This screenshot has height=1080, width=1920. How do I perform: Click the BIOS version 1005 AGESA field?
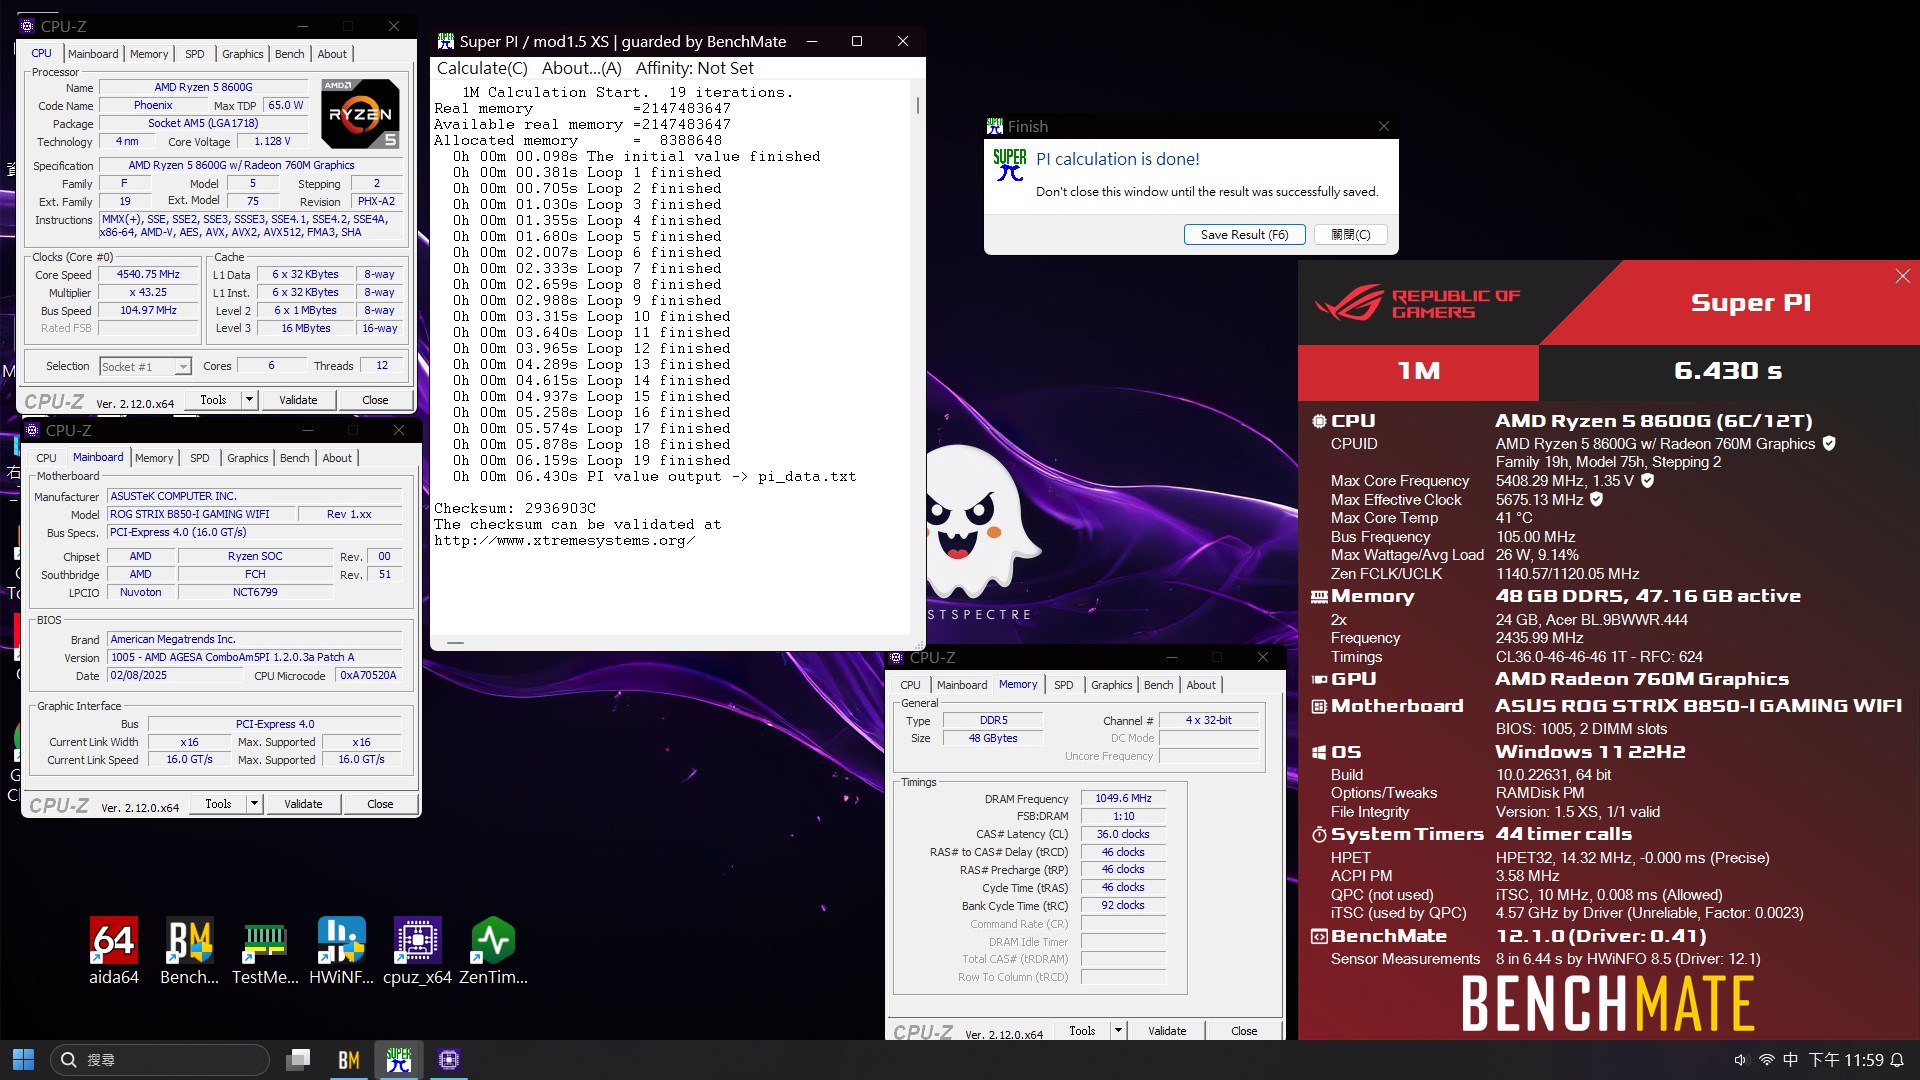tap(255, 657)
